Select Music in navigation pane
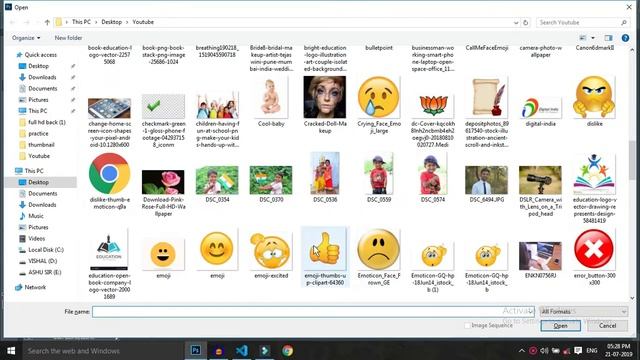The image size is (640, 360). pos(36,216)
